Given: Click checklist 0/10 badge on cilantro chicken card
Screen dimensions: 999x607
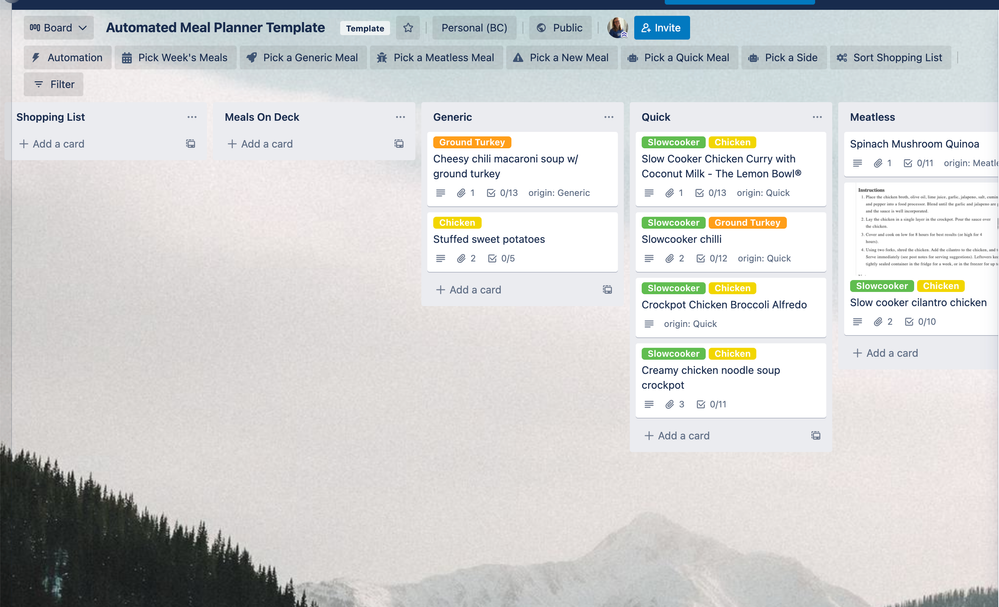Looking at the screenshot, I should point(920,322).
